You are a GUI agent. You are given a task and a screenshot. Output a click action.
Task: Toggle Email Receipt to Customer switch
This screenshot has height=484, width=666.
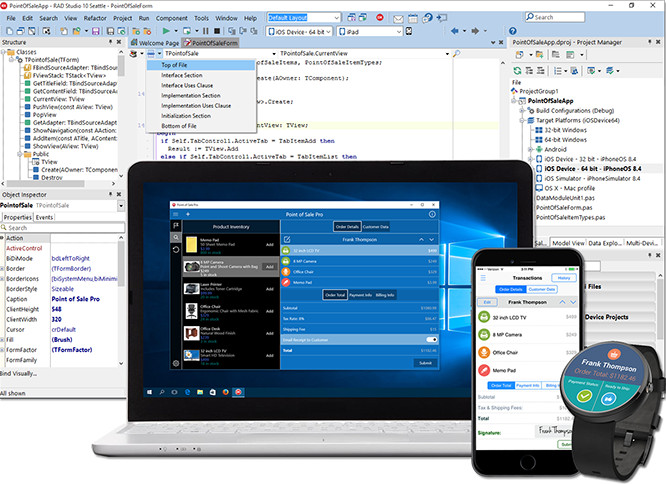[431, 340]
